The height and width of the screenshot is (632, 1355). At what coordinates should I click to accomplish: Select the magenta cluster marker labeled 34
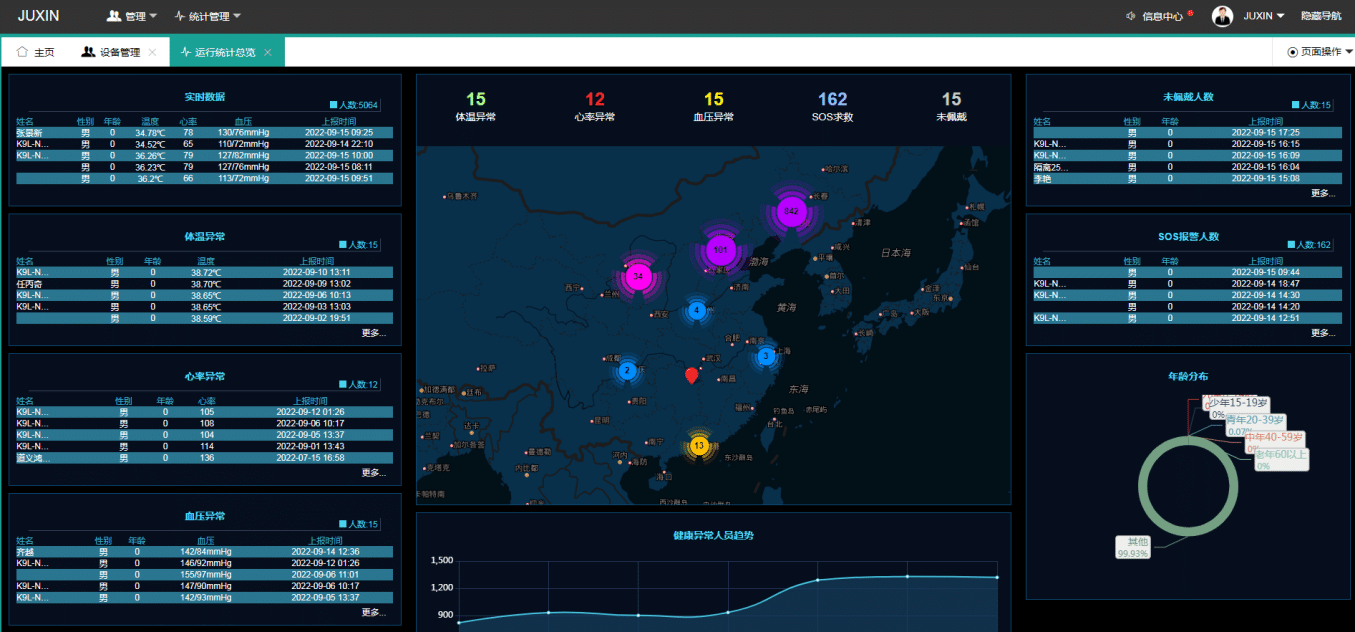638,276
